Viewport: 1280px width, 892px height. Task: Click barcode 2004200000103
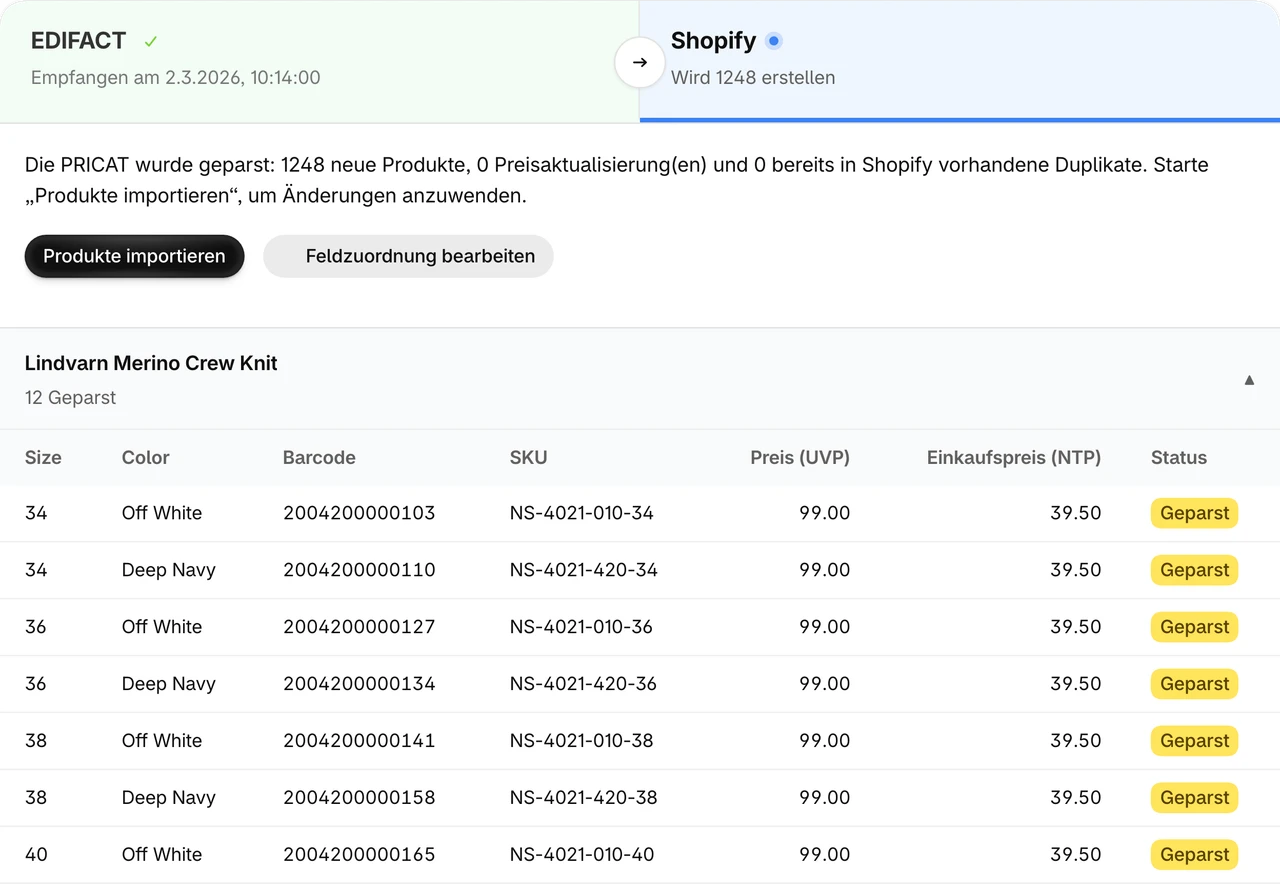click(x=359, y=513)
